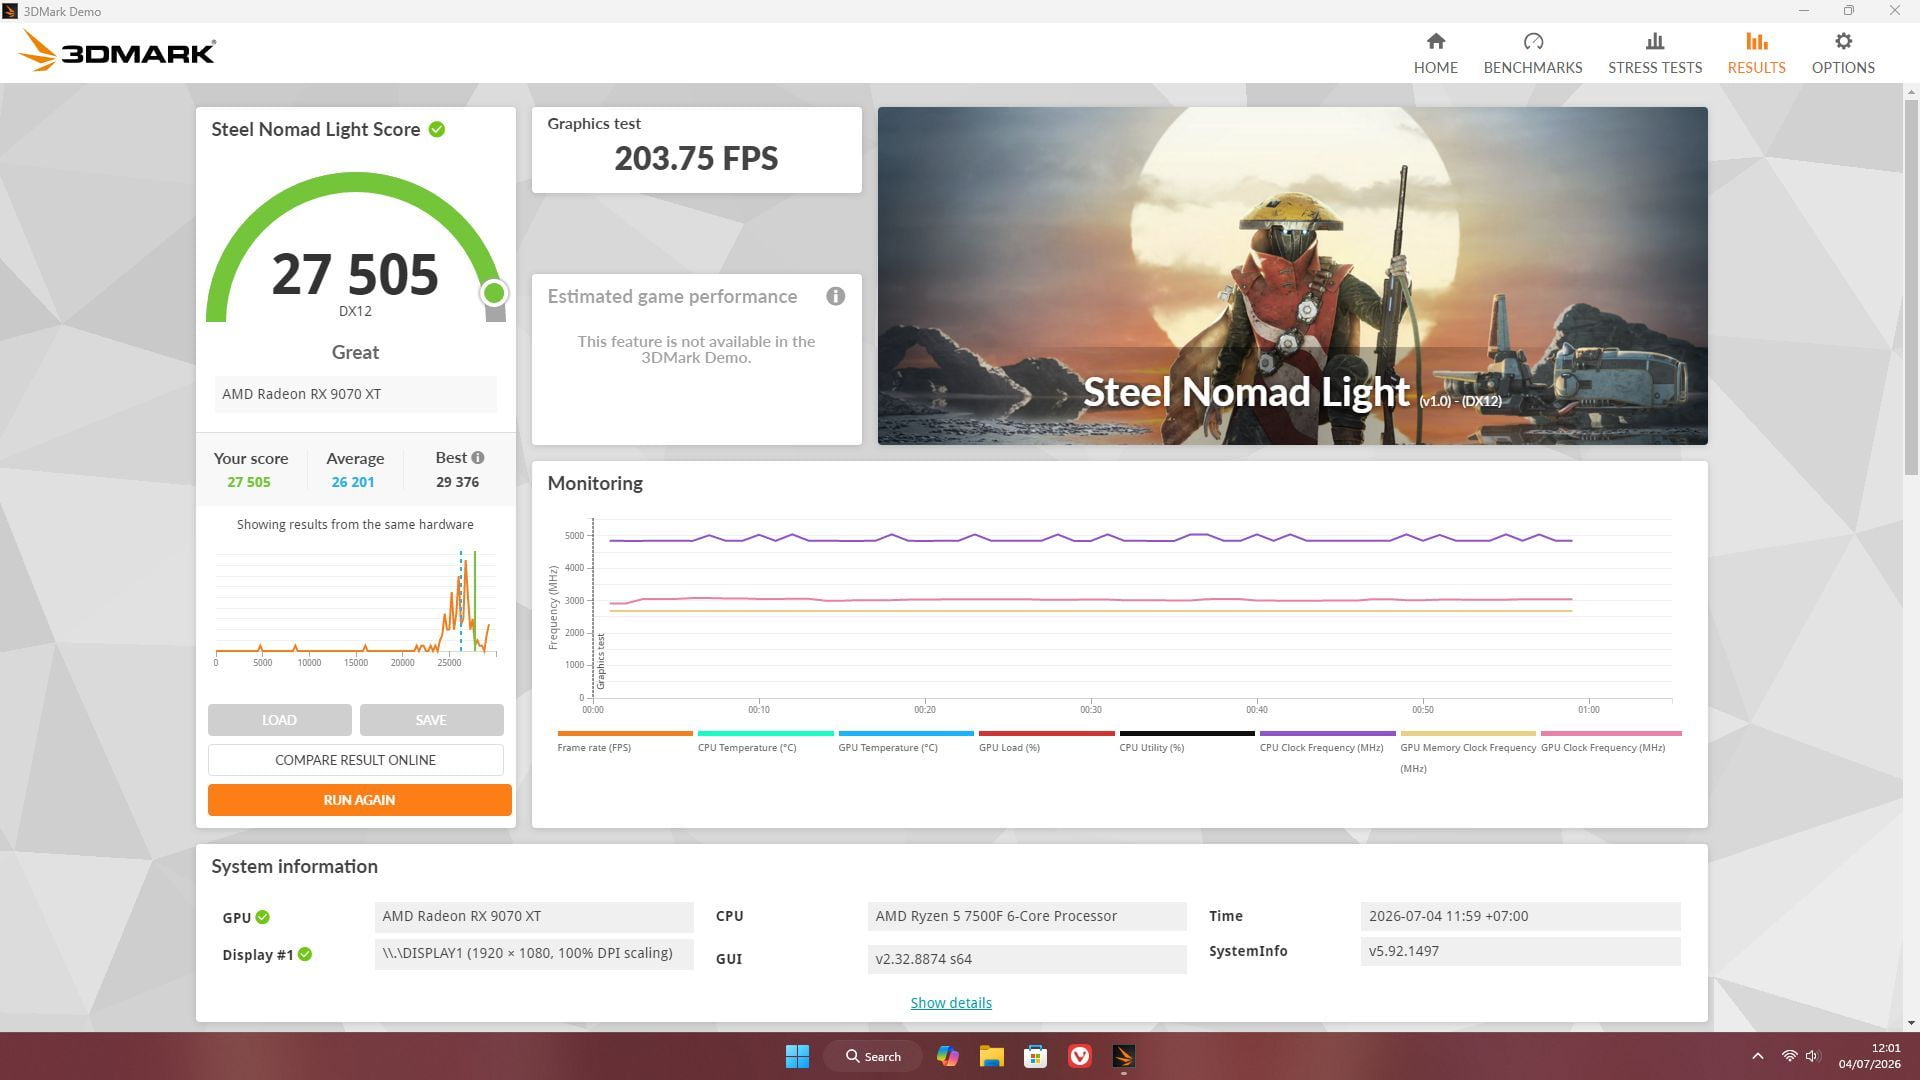Click the page scrollbar up arrow
This screenshot has width=1920, height=1080.
[x=1911, y=92]
